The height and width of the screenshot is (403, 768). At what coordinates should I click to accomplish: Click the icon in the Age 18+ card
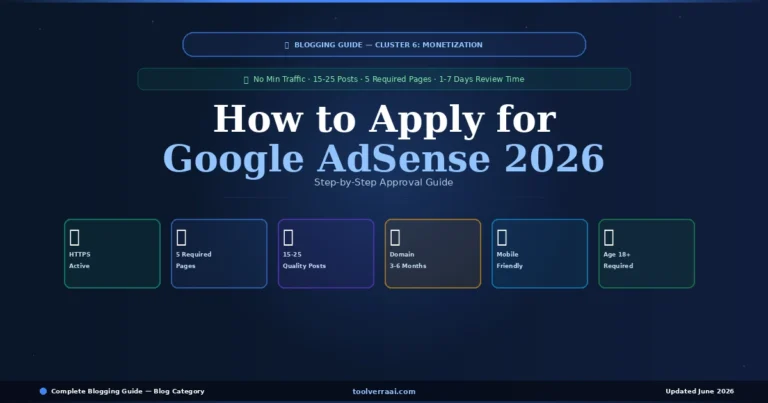coord(608,237)
